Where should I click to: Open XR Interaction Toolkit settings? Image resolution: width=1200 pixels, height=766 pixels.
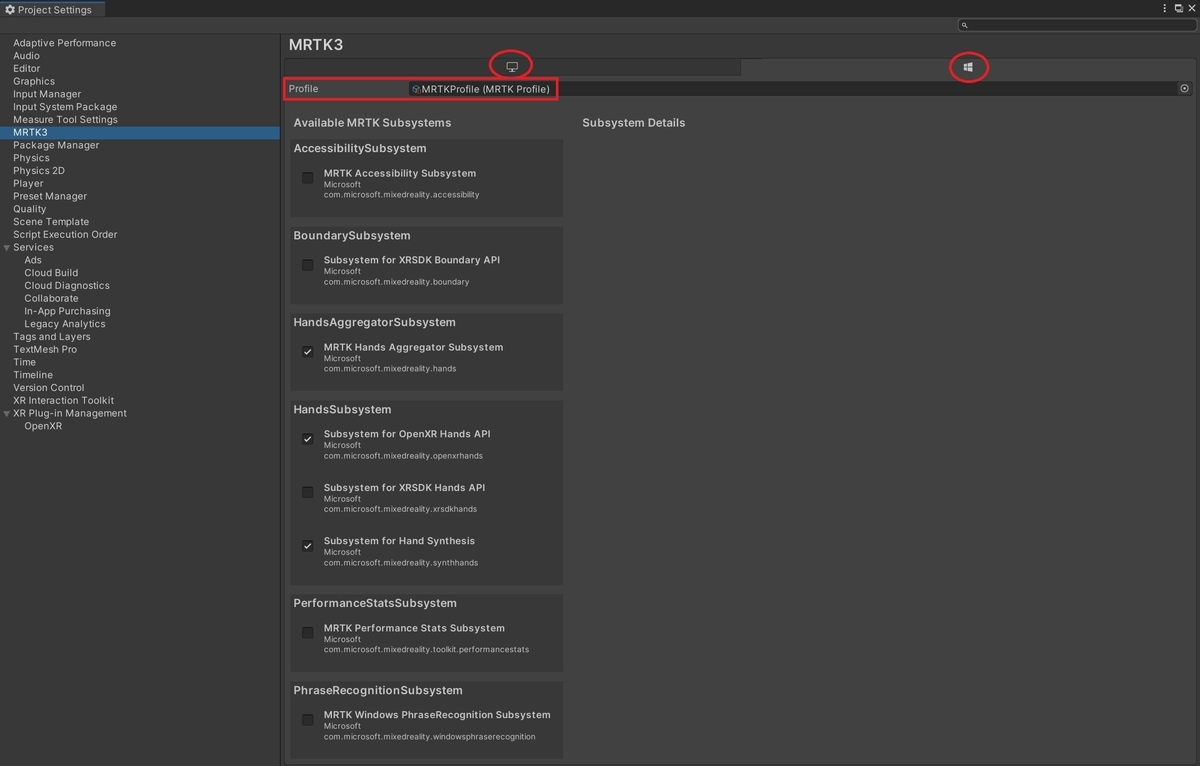coord(64,400)
